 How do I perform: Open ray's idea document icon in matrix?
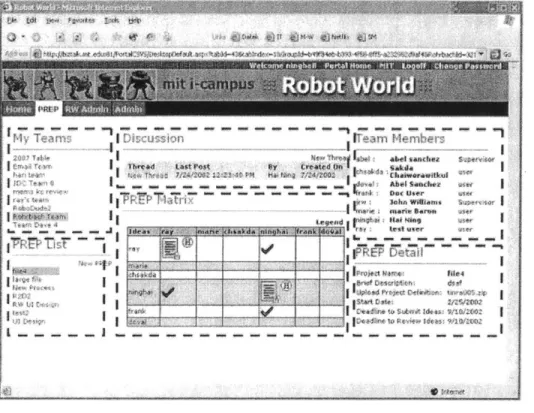[x=170, y=248]
